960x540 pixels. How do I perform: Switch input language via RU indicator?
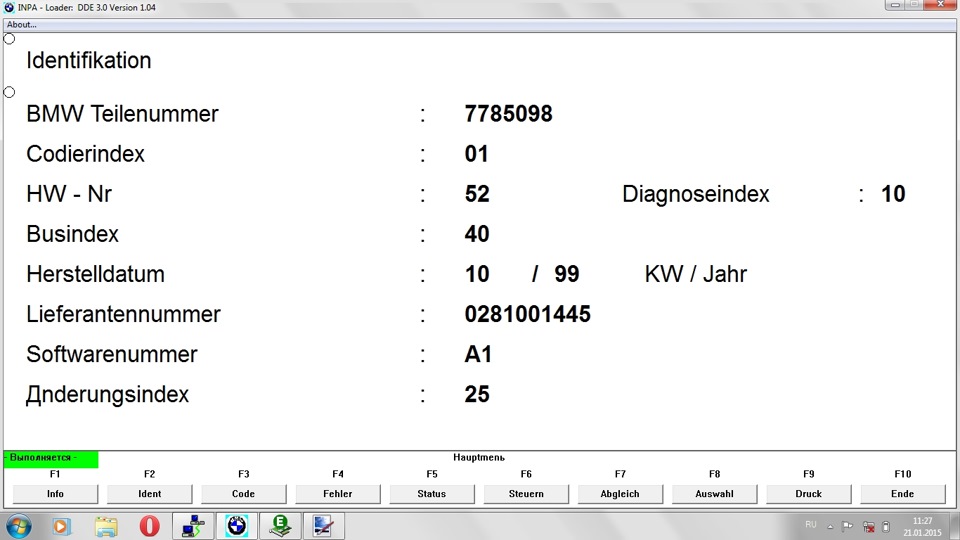[x=811, y=525]
